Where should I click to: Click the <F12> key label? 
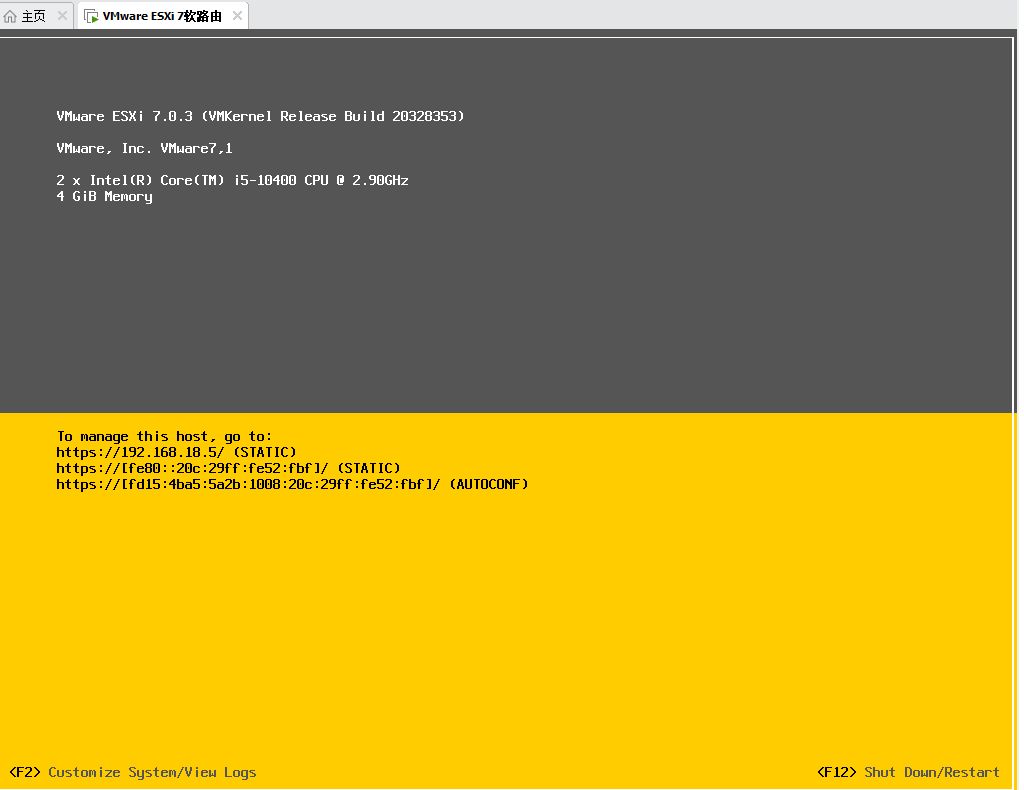(x=837, y=772)
